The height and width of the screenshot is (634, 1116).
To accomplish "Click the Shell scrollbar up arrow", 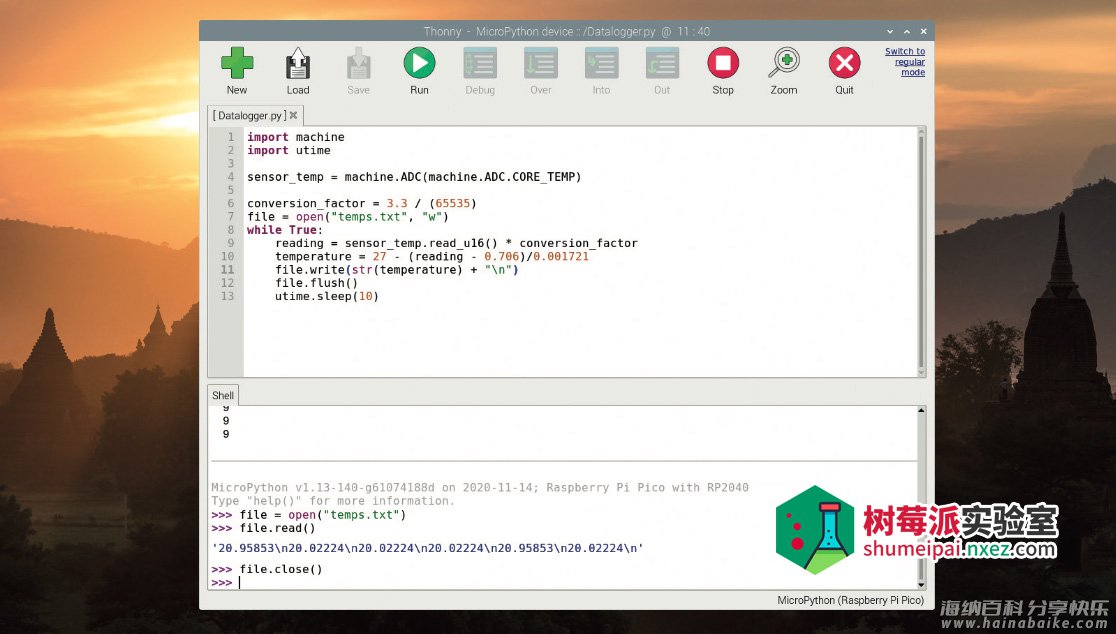I will [x=922, y=411].
